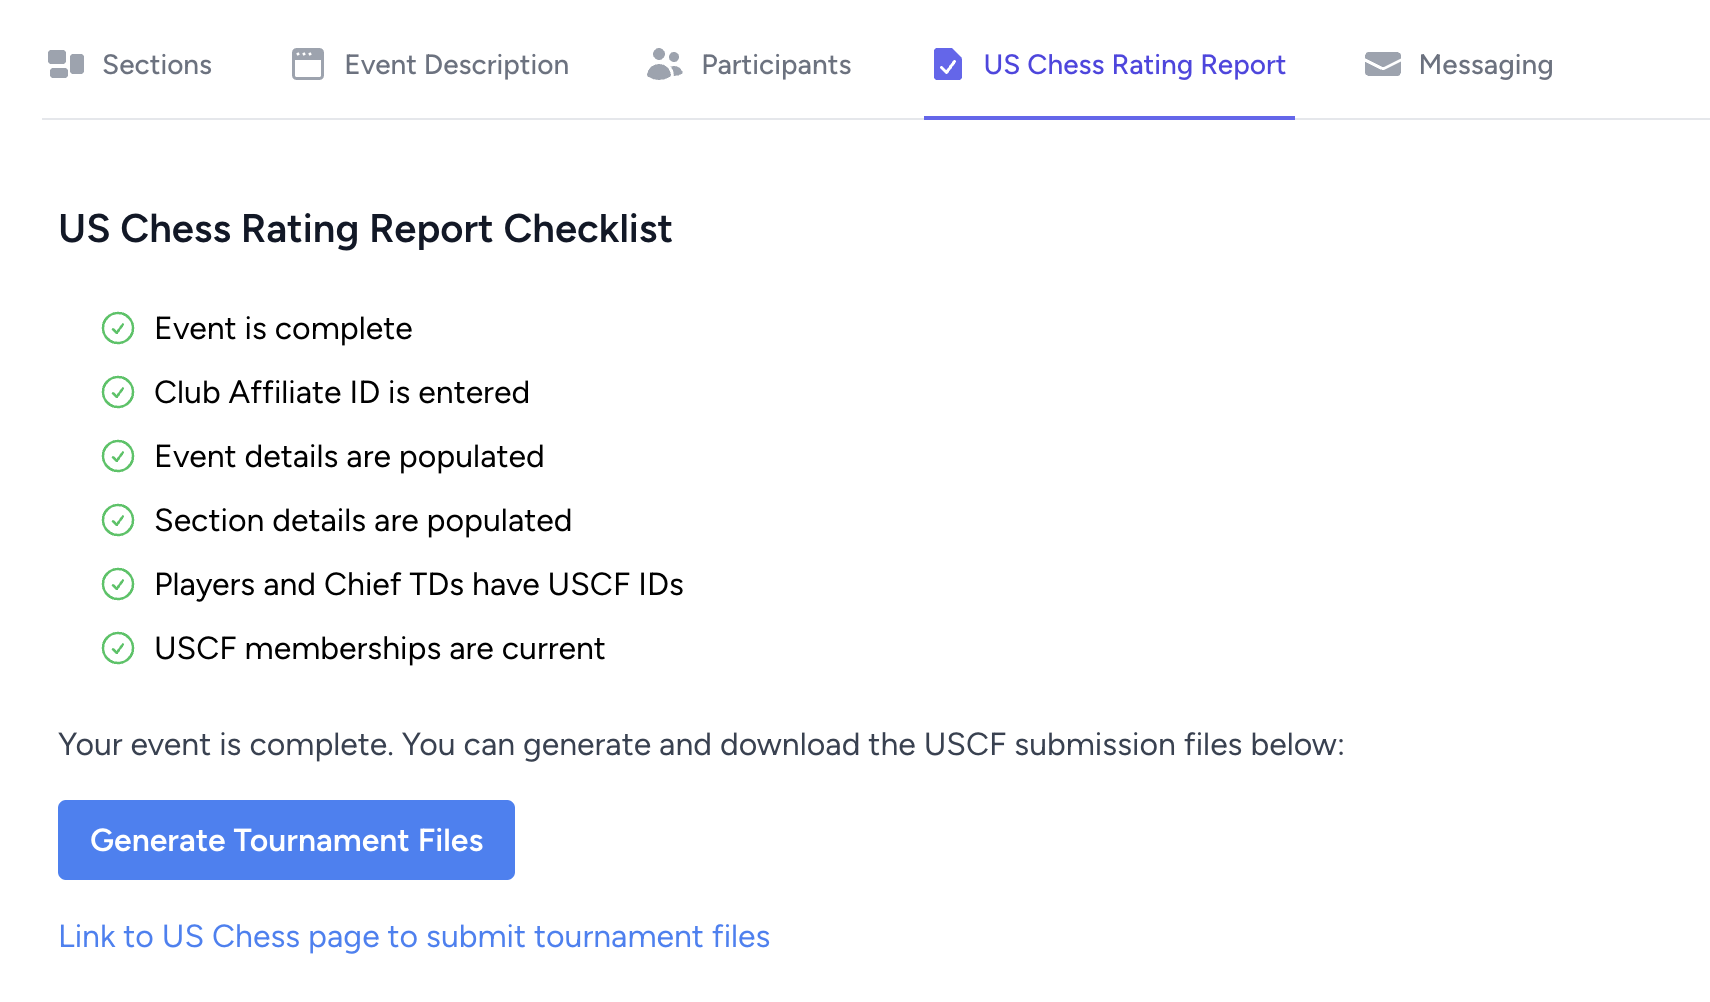1710x1002 pixels.
Task: Click the US Chess Rating Report Checklist heading
Action: click(365, 229)
